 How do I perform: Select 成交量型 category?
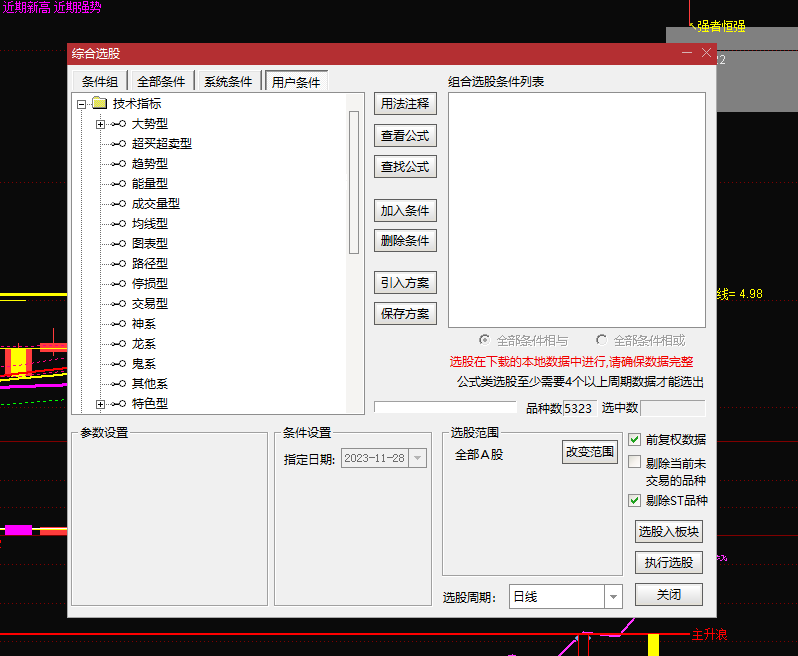point(156,204)
